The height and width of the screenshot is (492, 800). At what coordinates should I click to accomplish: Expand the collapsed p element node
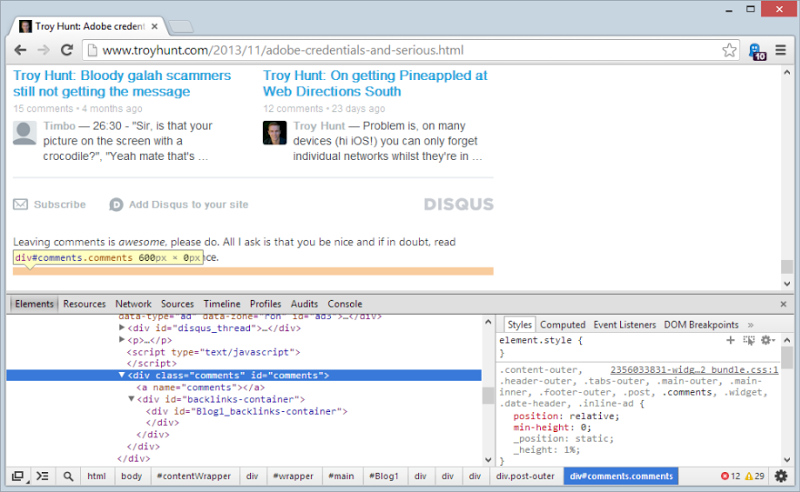[121, 339]
